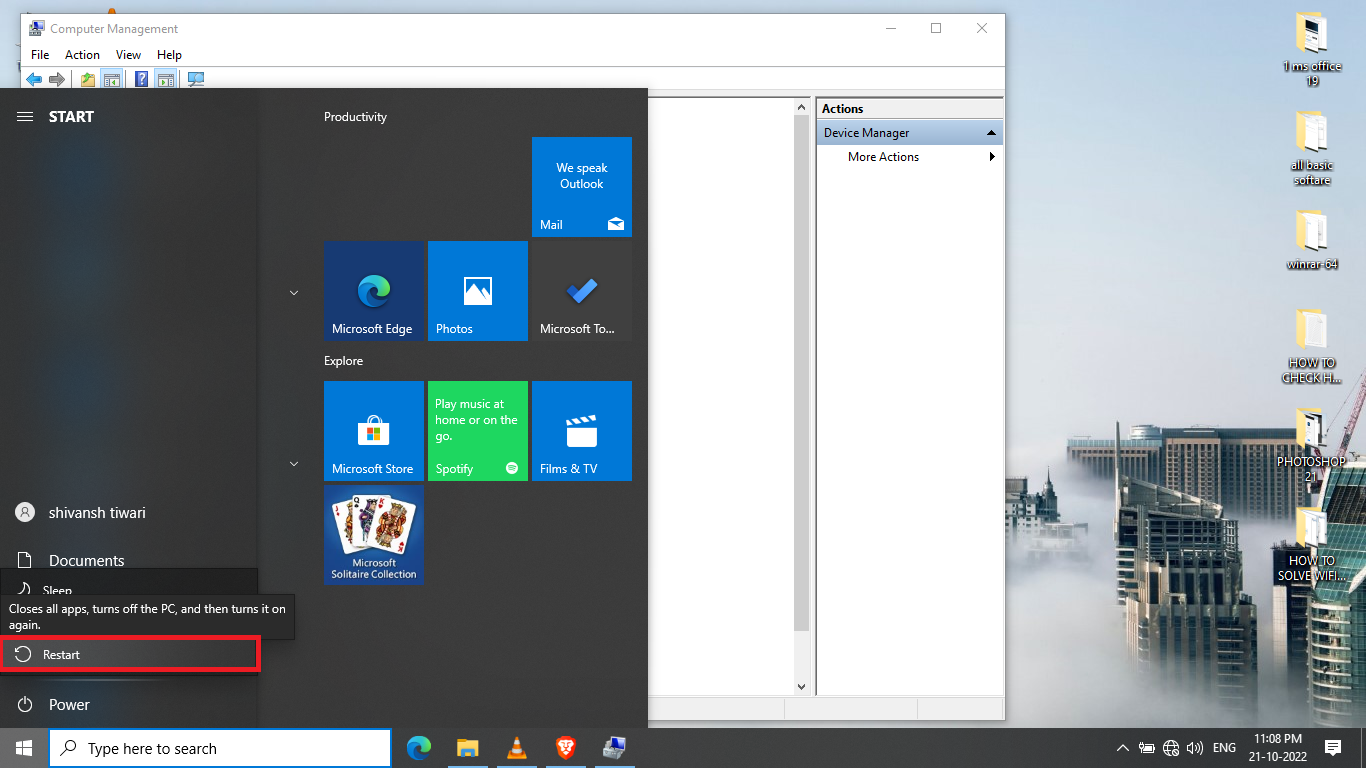Click the chevron beside the Explore tile group

294,464
